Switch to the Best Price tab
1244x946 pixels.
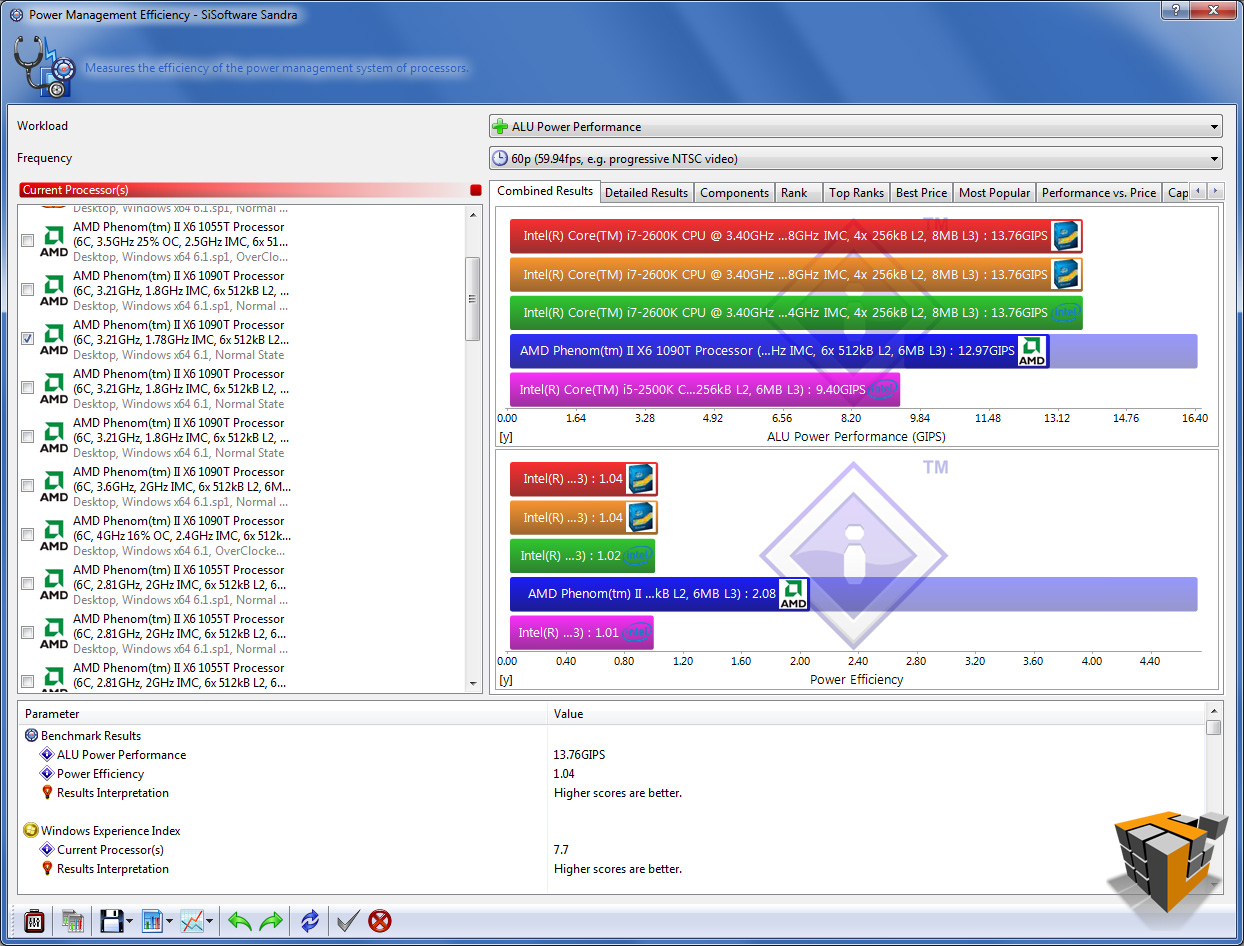(x=921, y=193)
